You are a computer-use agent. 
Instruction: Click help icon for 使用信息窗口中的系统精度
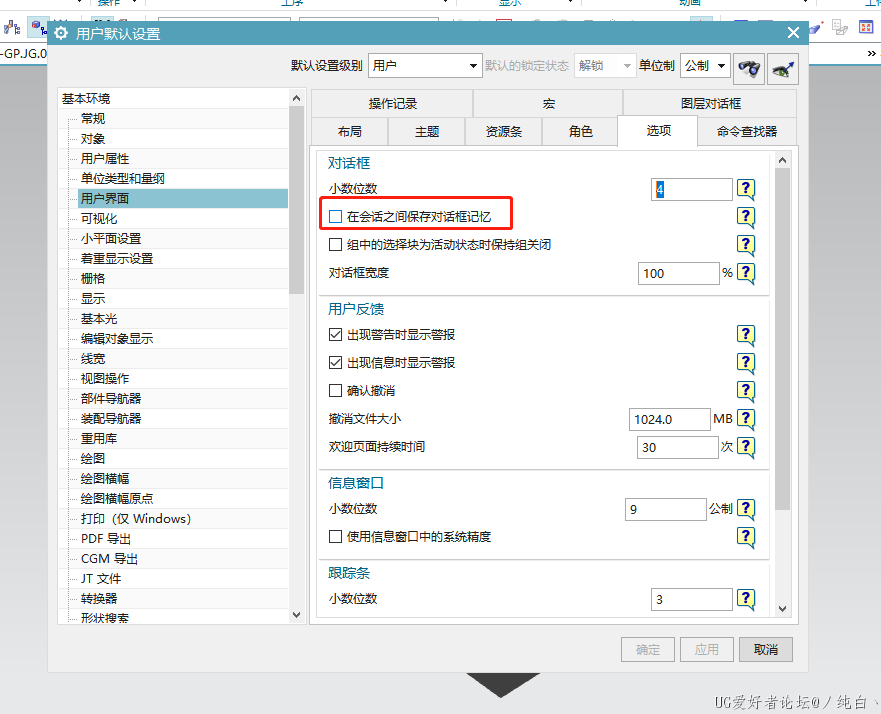tap(746, 538)
